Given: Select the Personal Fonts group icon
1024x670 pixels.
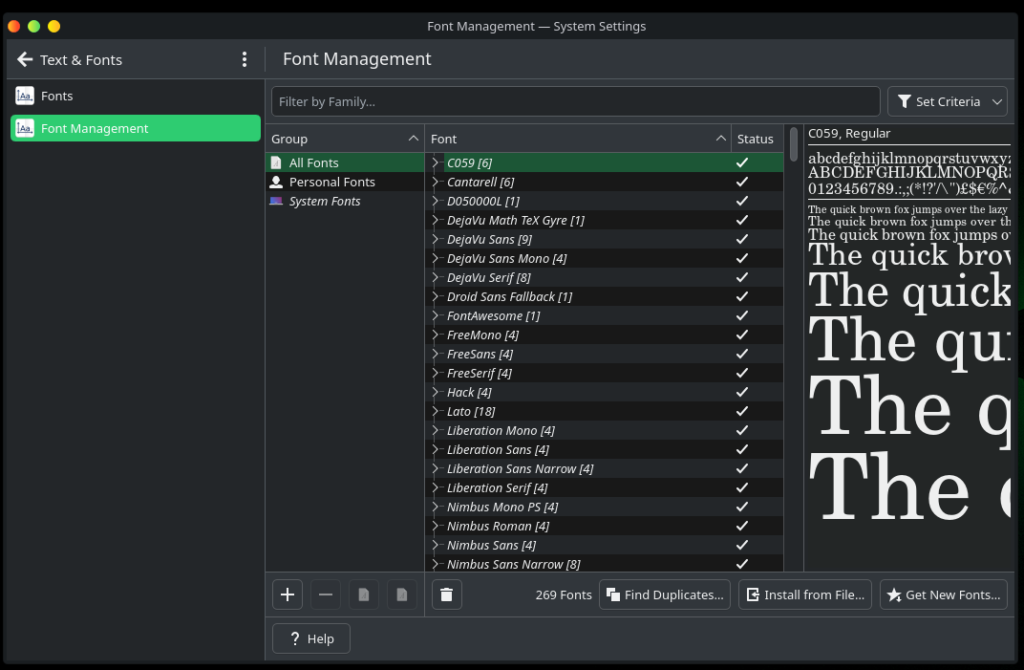Looking at the screenshot, I should 277,182.
